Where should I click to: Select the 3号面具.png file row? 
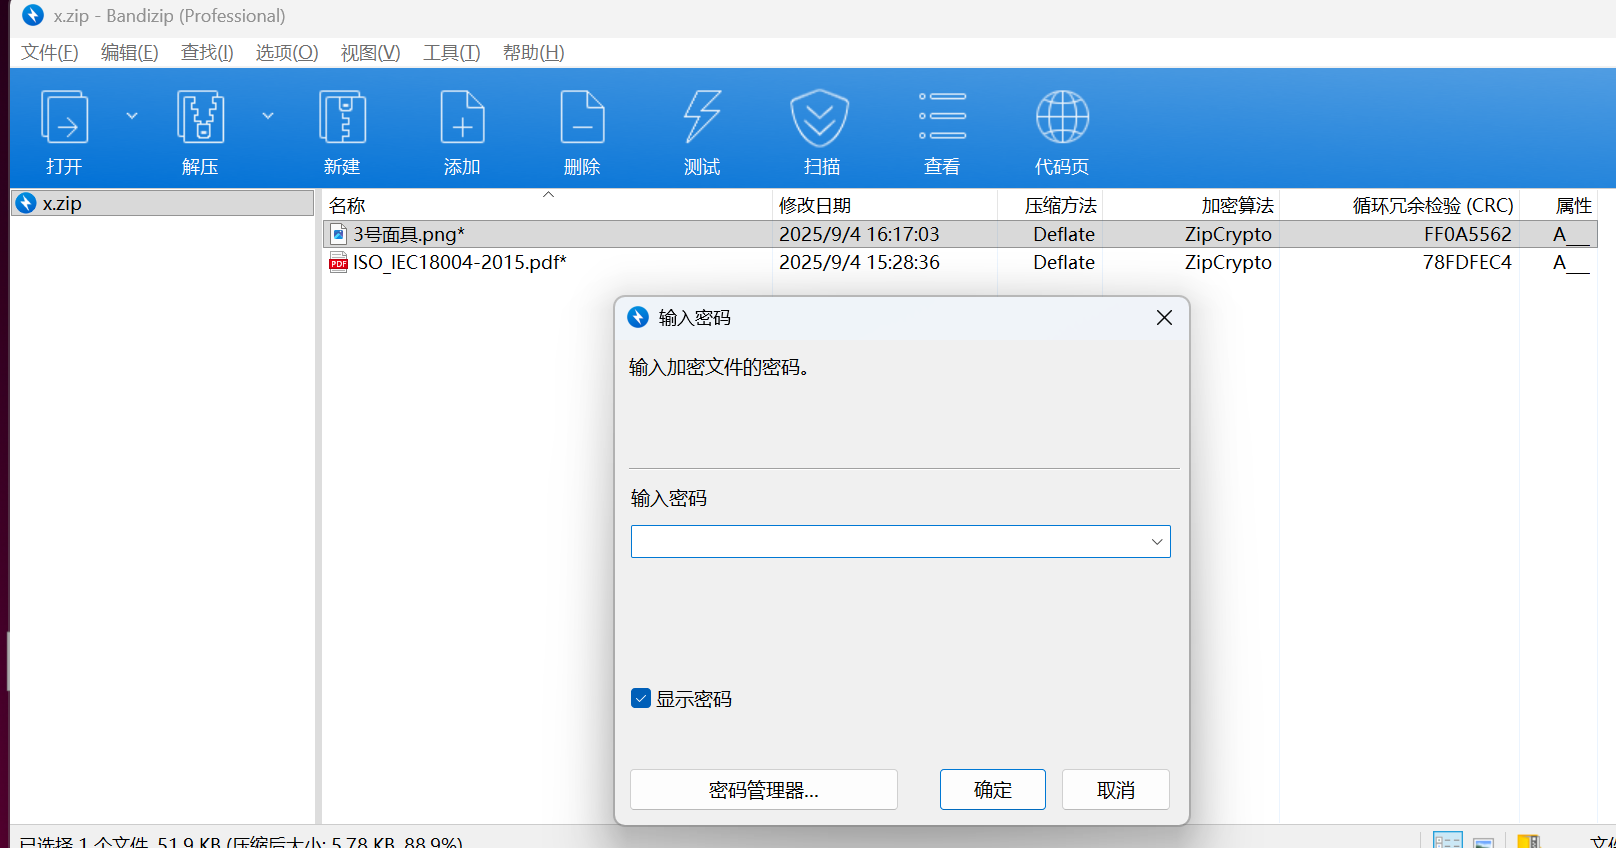click(x=960, y=234)
